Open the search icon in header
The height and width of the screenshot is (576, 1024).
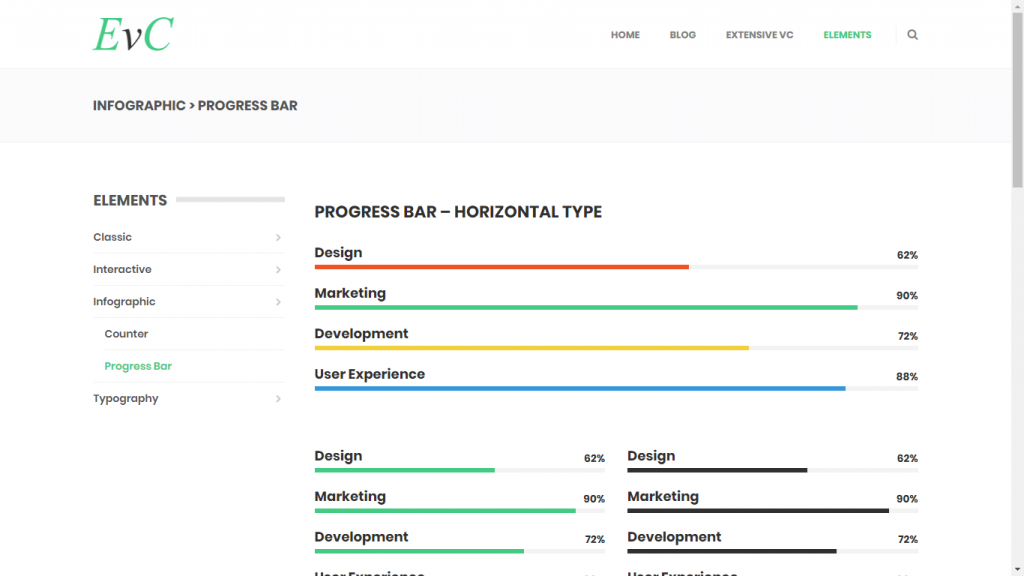click(x=912, y=35)
